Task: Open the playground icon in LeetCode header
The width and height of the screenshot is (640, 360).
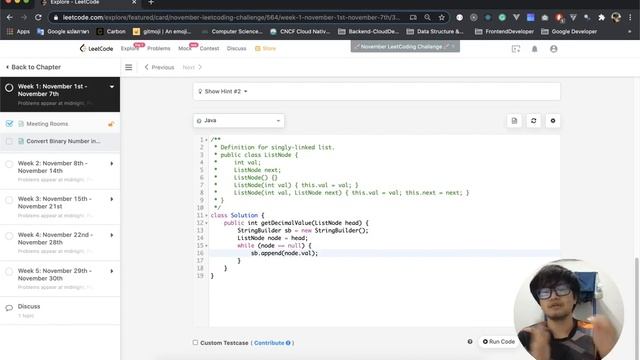Action: 516,49
